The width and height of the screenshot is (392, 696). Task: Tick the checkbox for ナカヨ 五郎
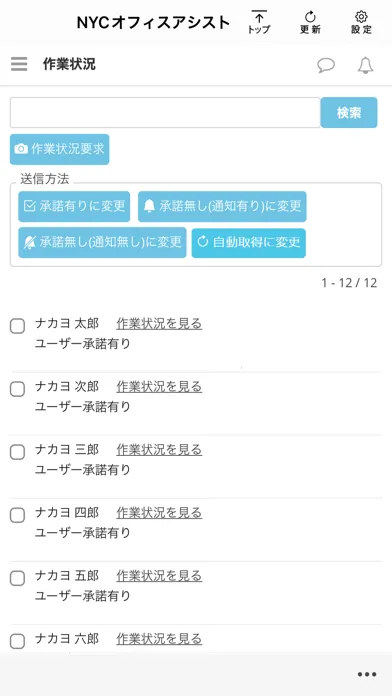pos(17,578)
